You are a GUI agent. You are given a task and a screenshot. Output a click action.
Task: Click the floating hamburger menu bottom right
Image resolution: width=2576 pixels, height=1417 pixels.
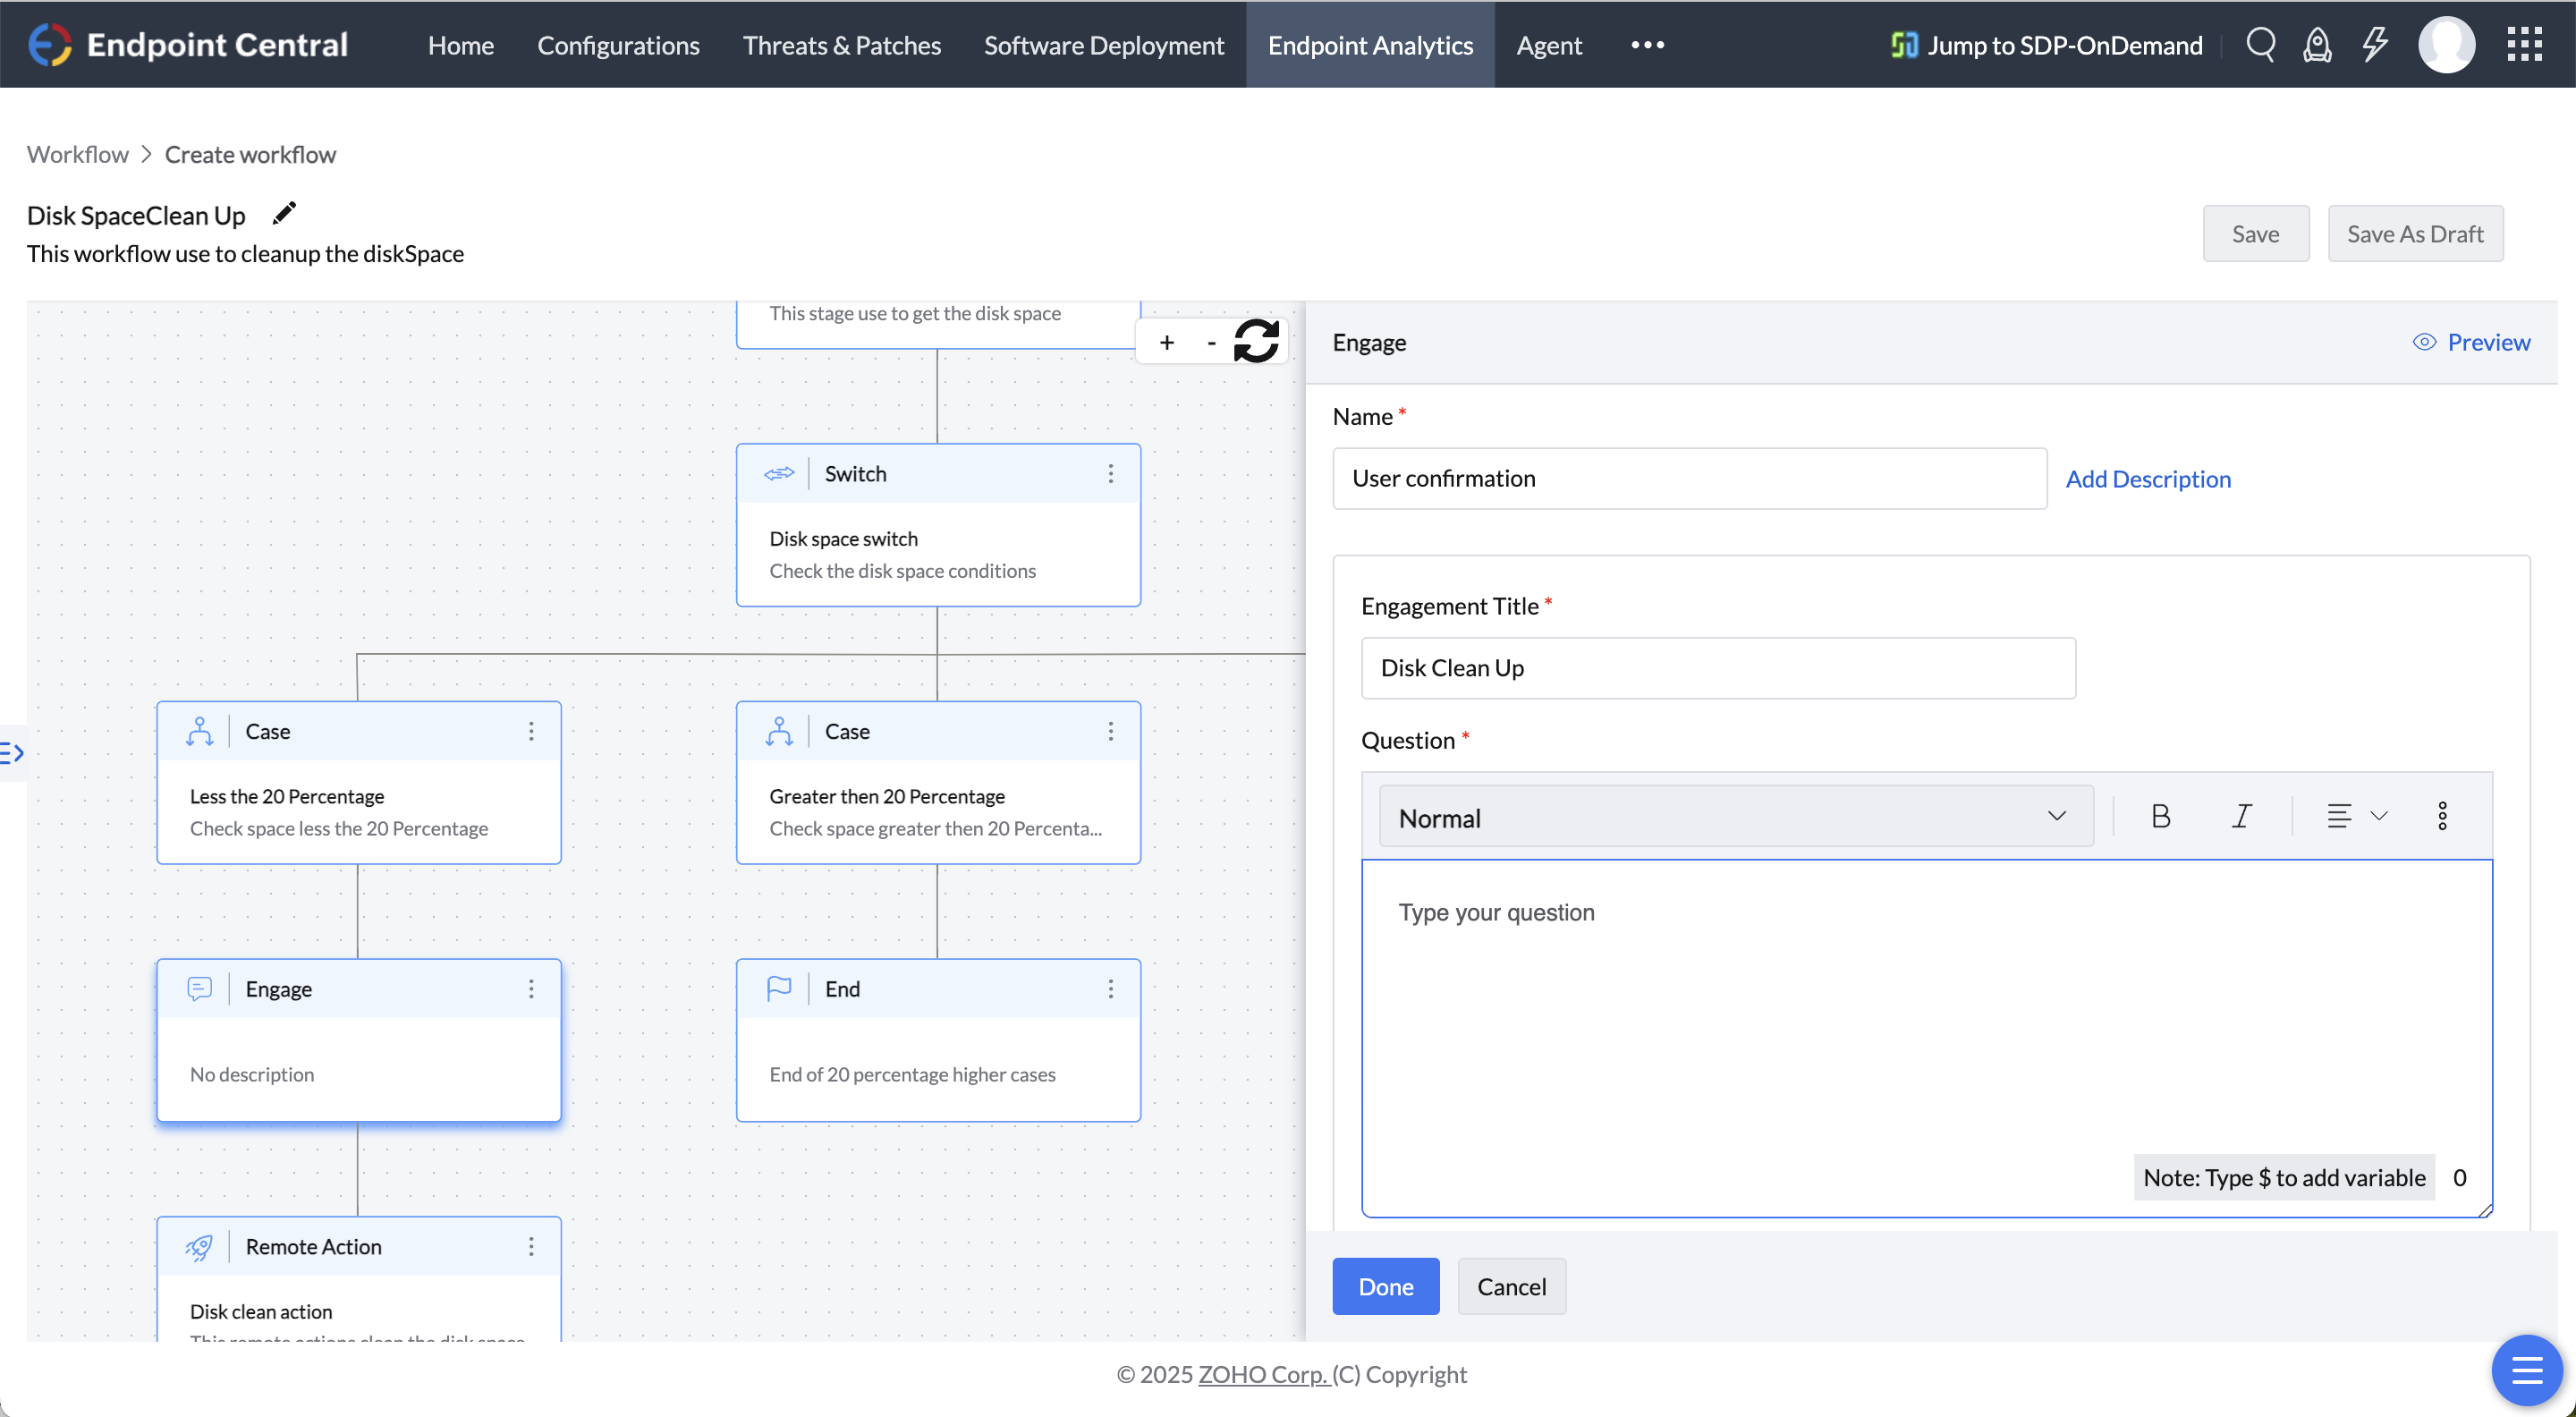(2527, 1370)
